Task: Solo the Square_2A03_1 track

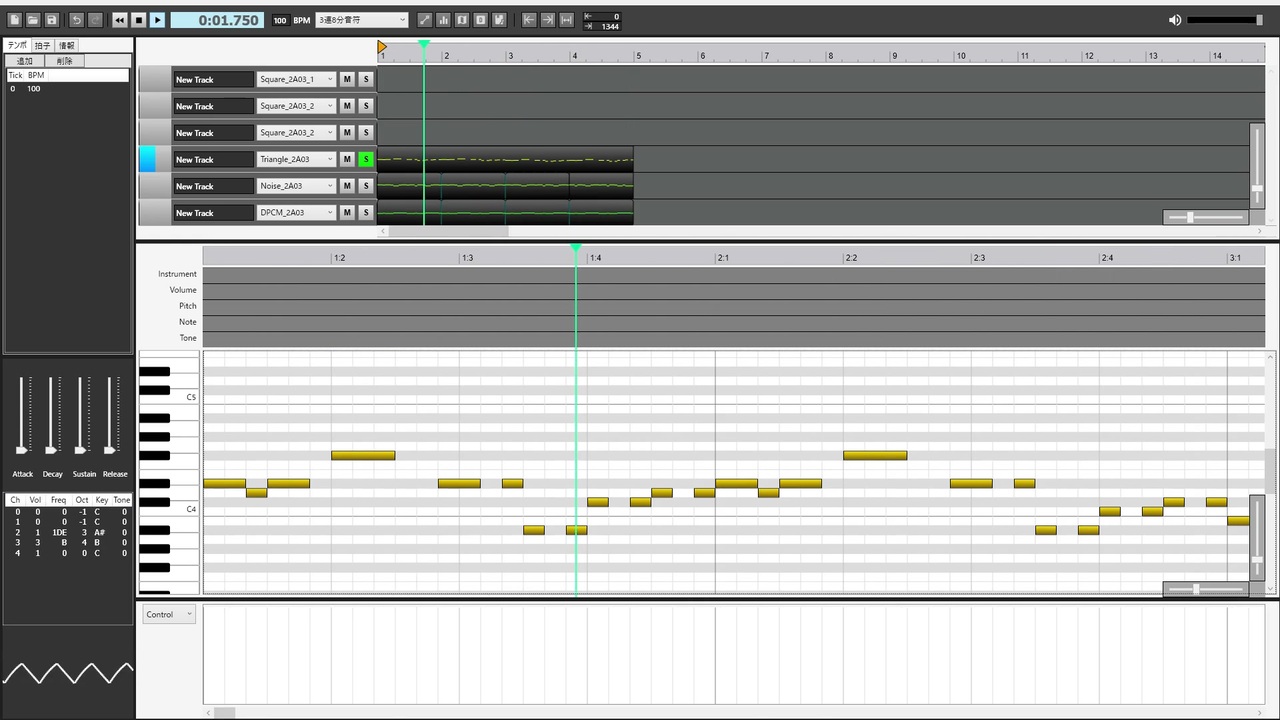Action: (x=366, y=79)
